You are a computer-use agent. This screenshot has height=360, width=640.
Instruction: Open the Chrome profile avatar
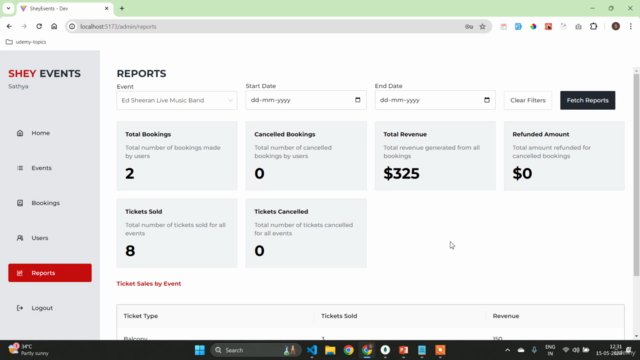click(x=616, y=27)
